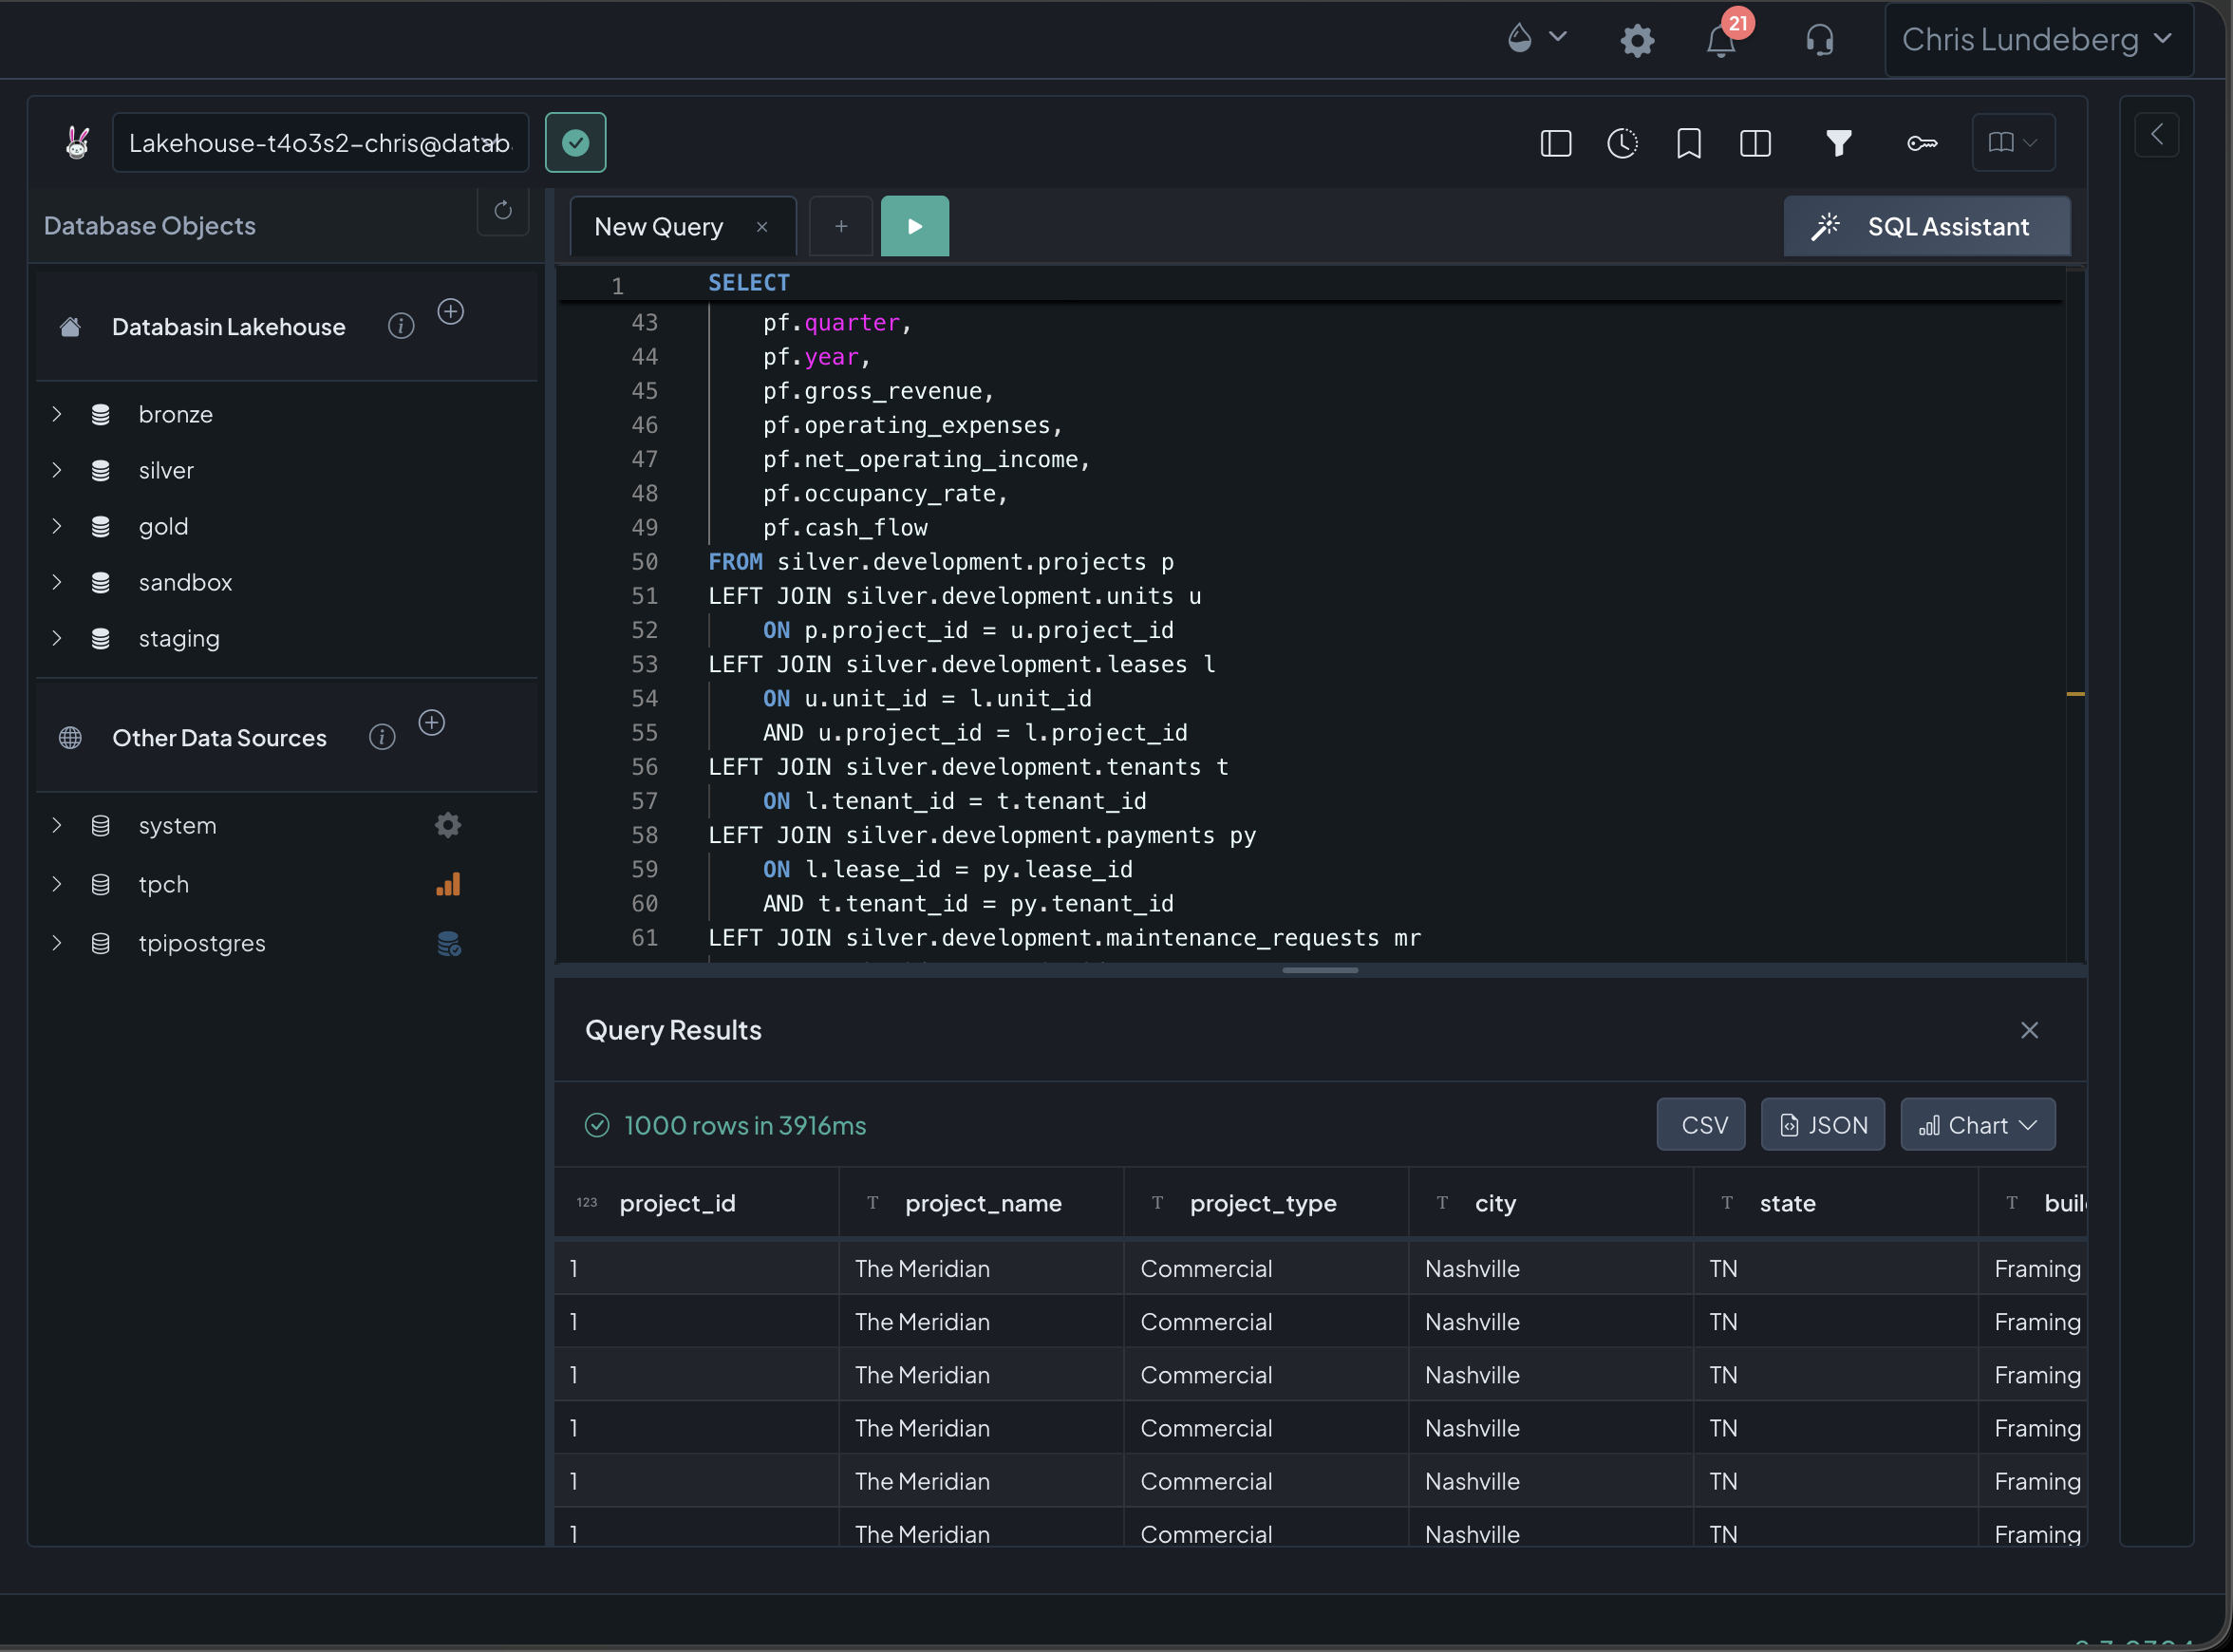Screen dimensions: 2233x1652
Task: Show info for Other Data Sources
Action: tap(382, 737)
